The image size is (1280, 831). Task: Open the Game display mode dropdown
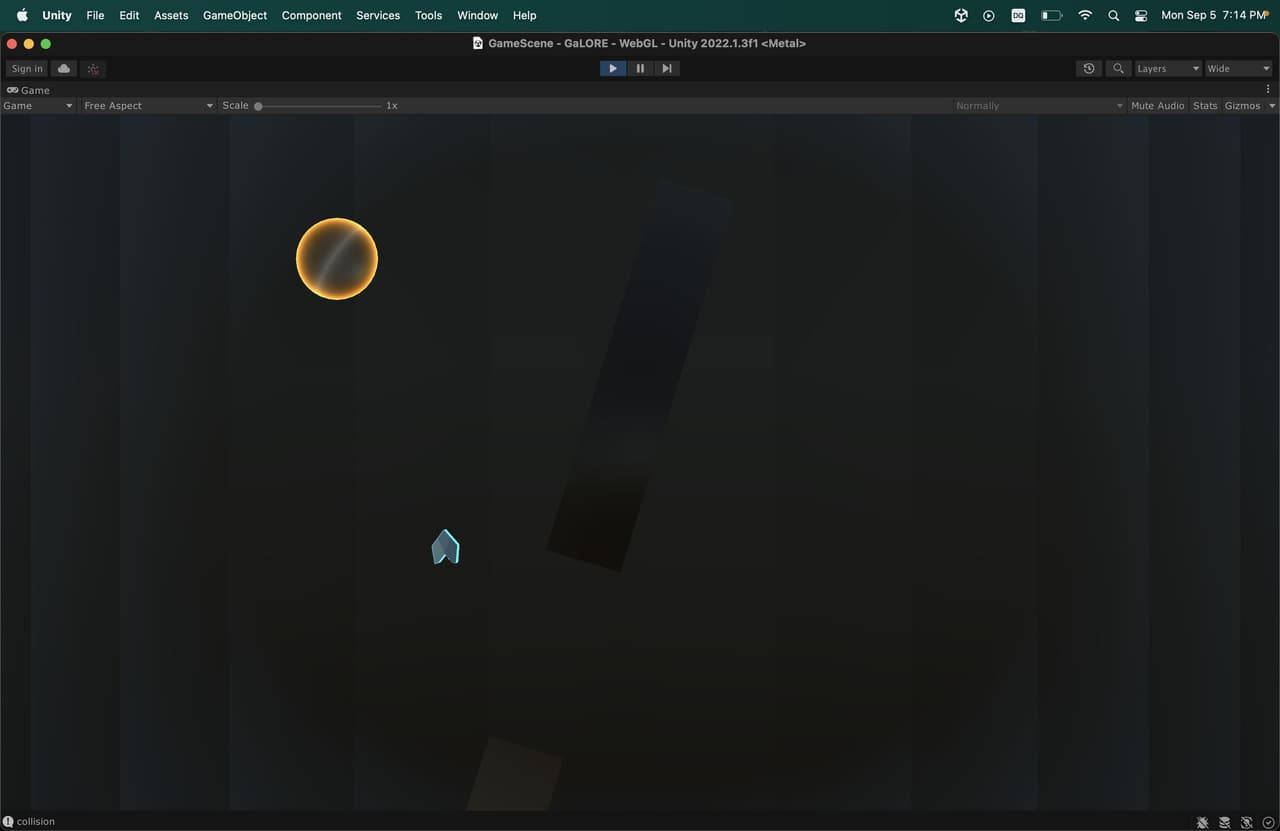coord(38,105)
